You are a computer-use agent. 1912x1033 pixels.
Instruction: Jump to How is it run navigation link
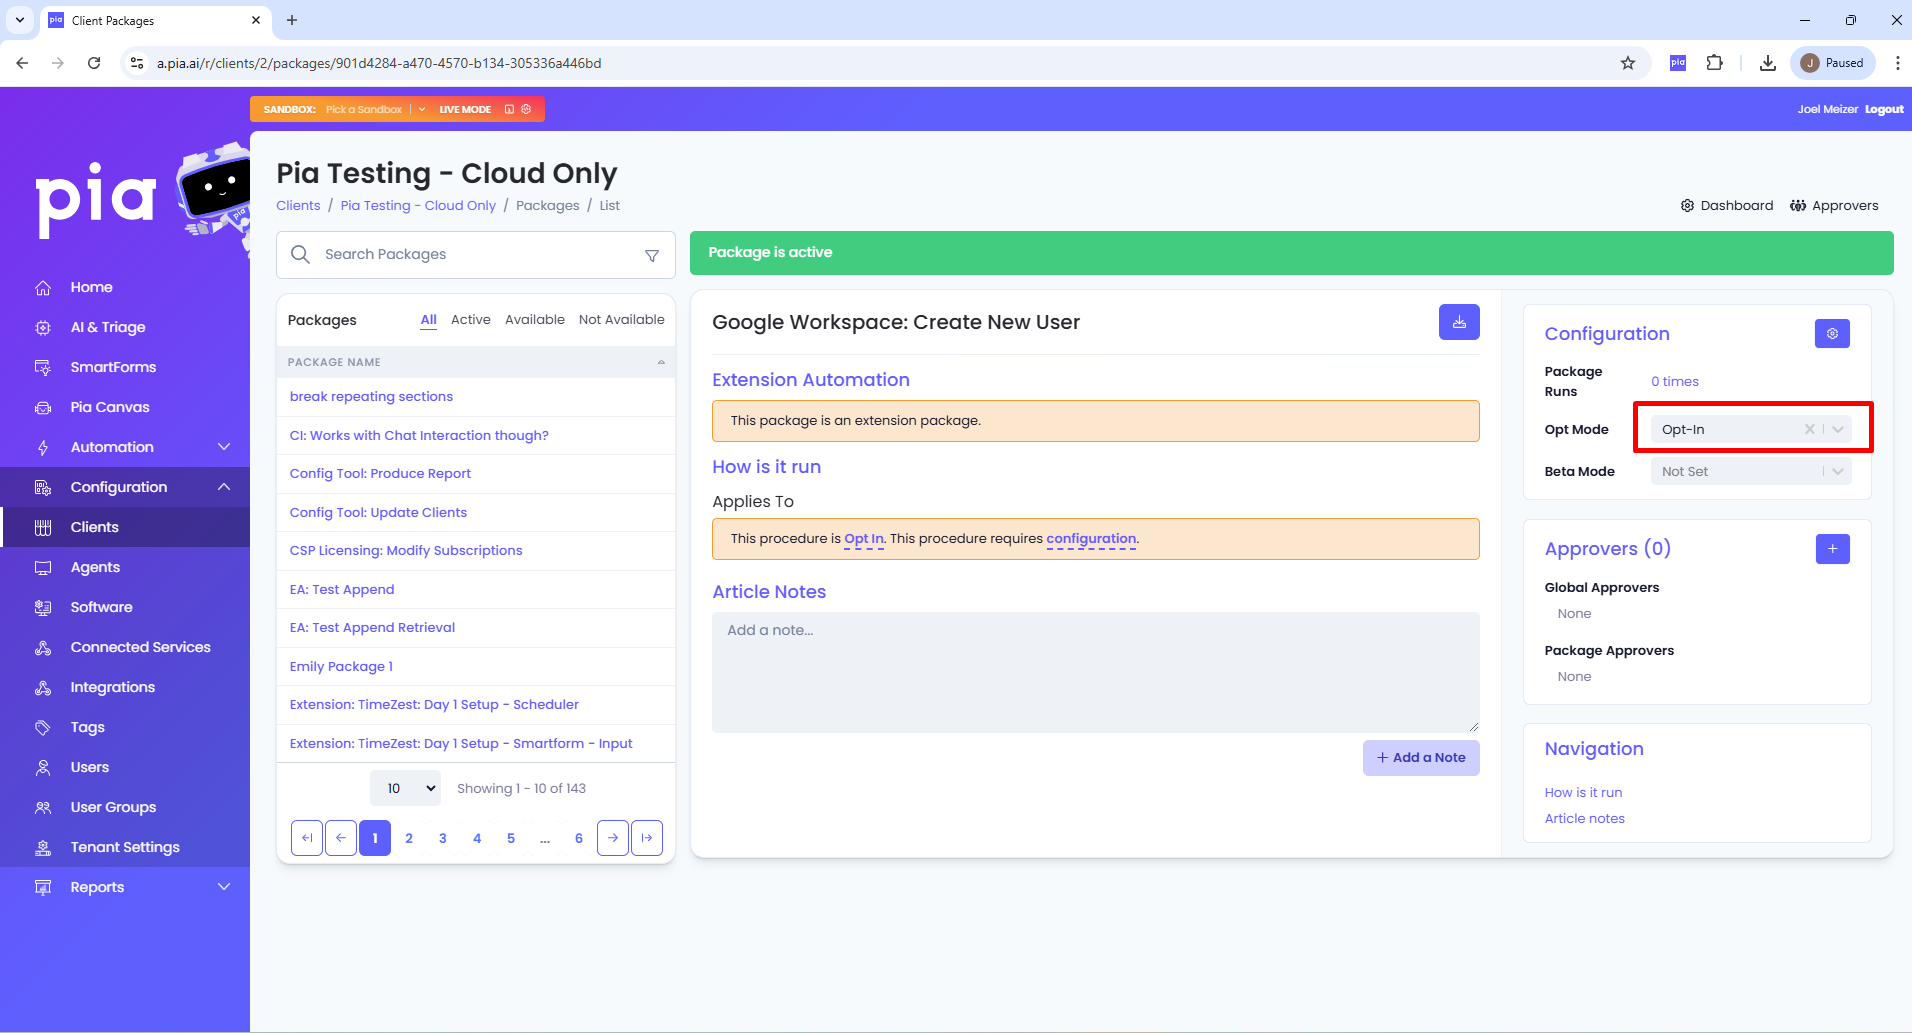[x=1583, y=793]
